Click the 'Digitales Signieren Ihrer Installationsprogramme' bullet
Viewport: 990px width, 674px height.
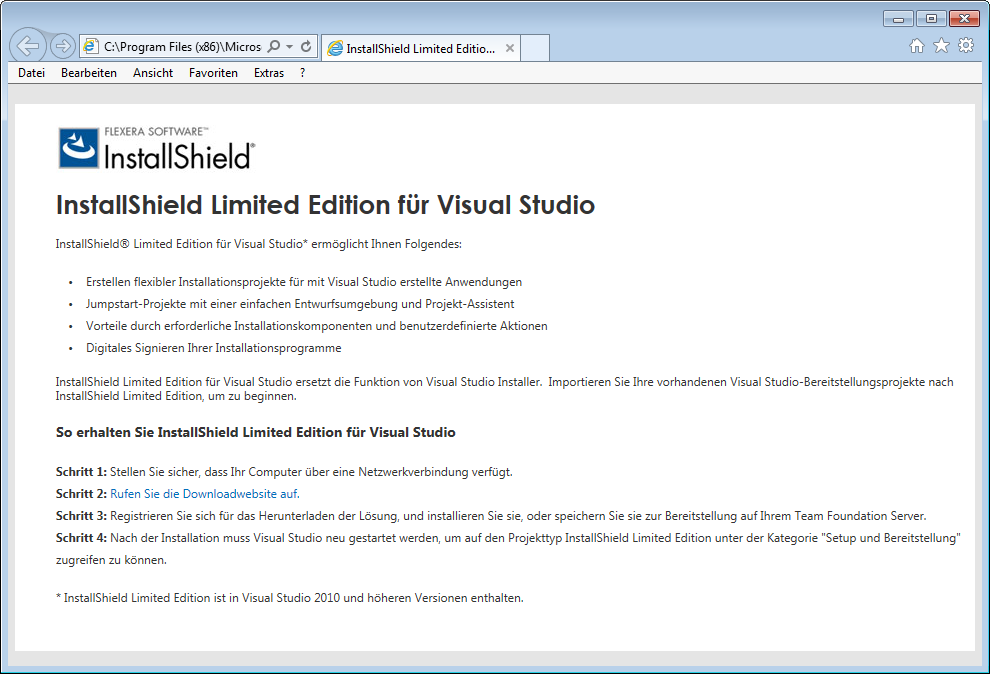coord(213,348)
